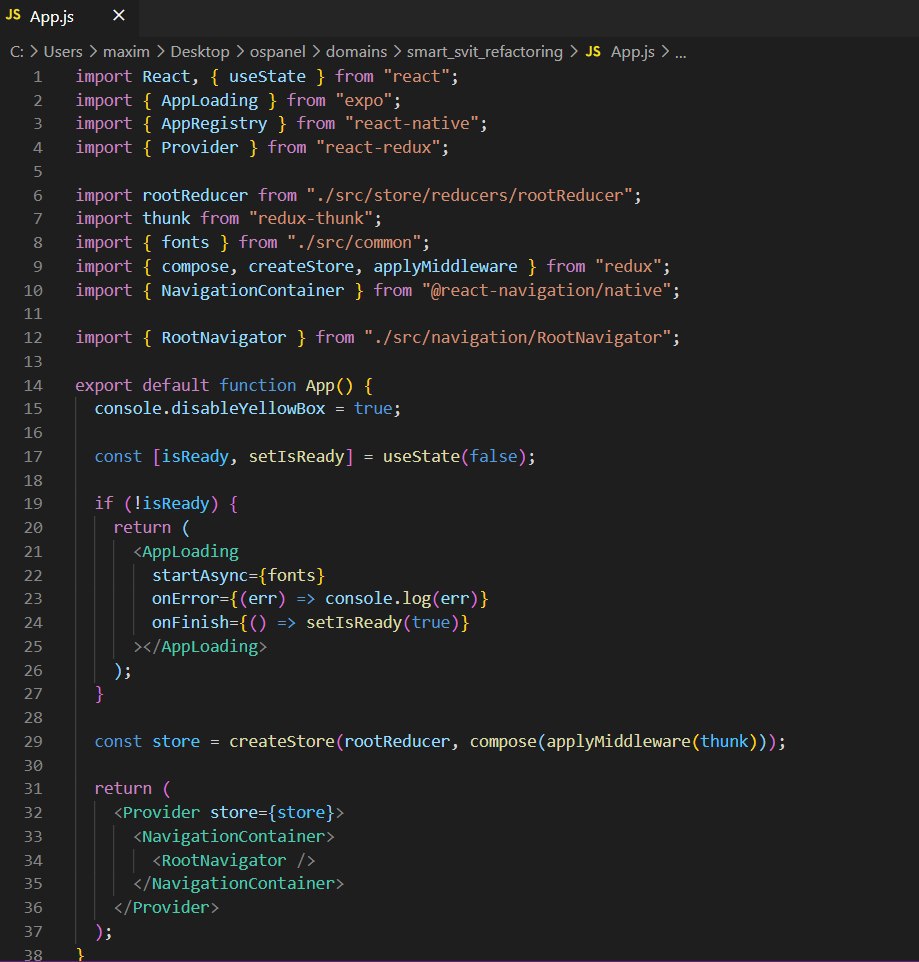Click 'AppRegistry' on line 3
919x962 pixels.
(x=214, y=124)
